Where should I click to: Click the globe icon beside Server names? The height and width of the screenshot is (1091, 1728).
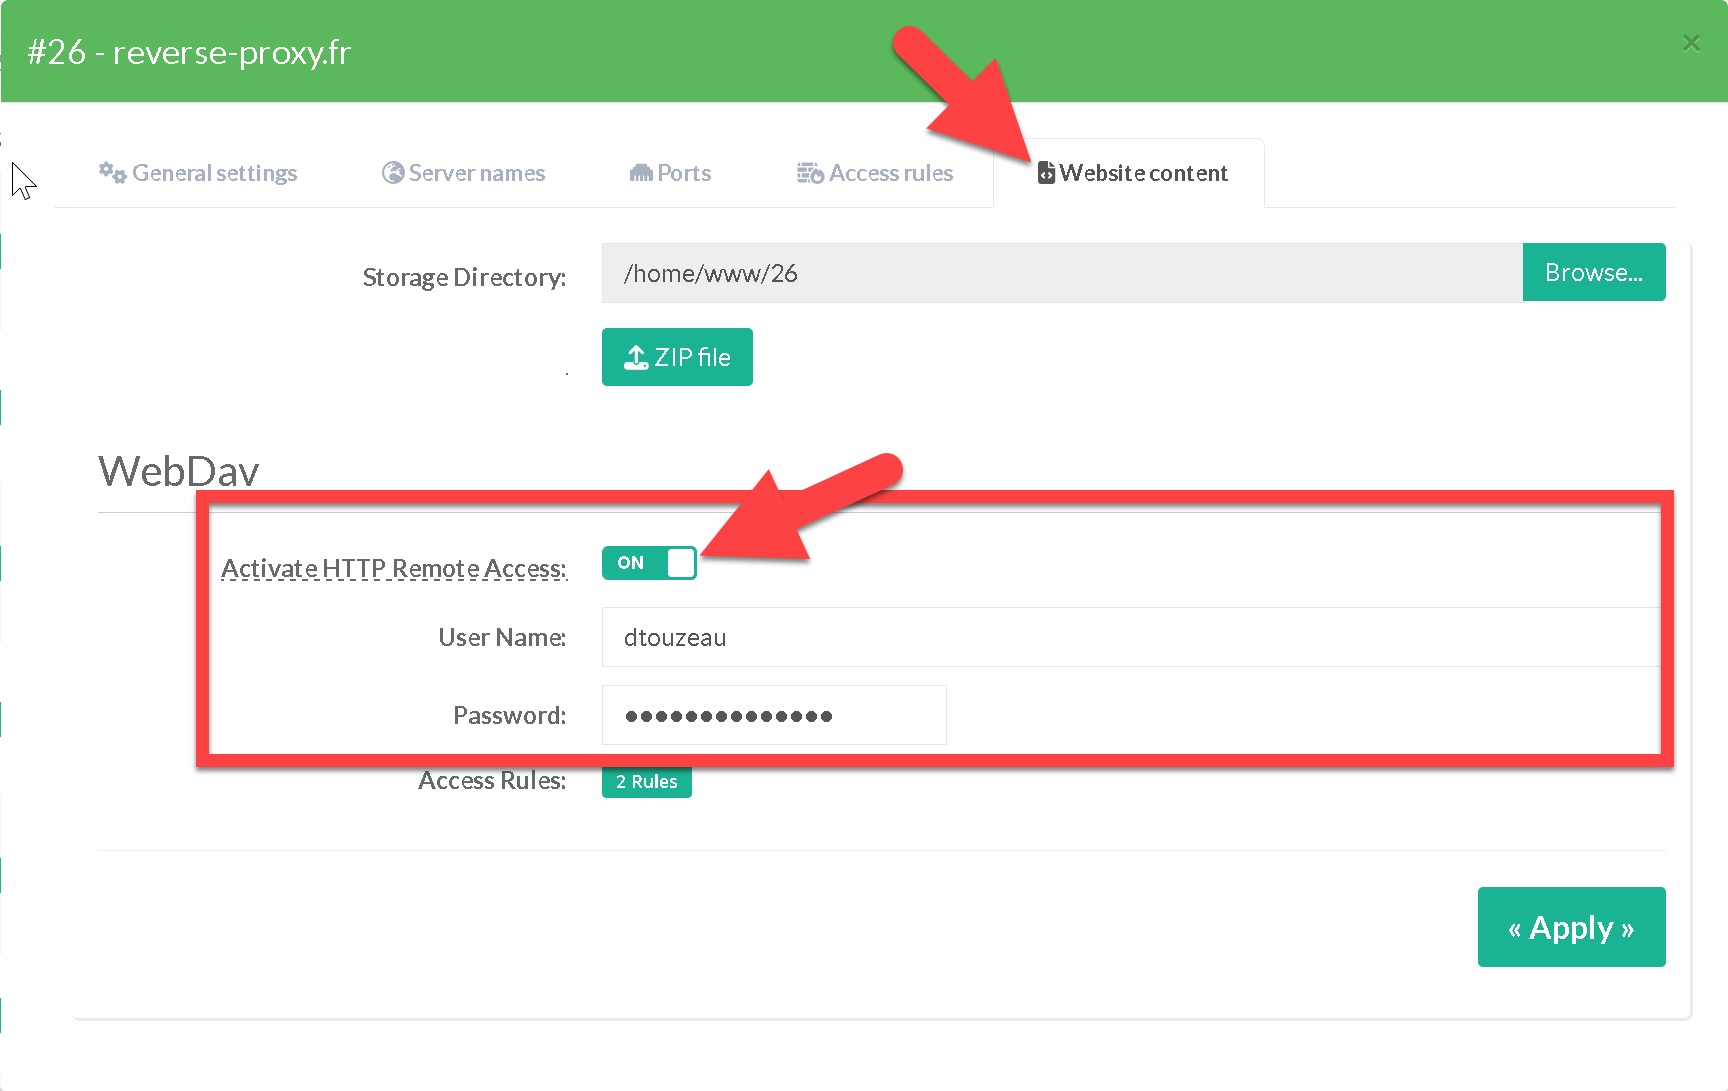tap(393, 173)
